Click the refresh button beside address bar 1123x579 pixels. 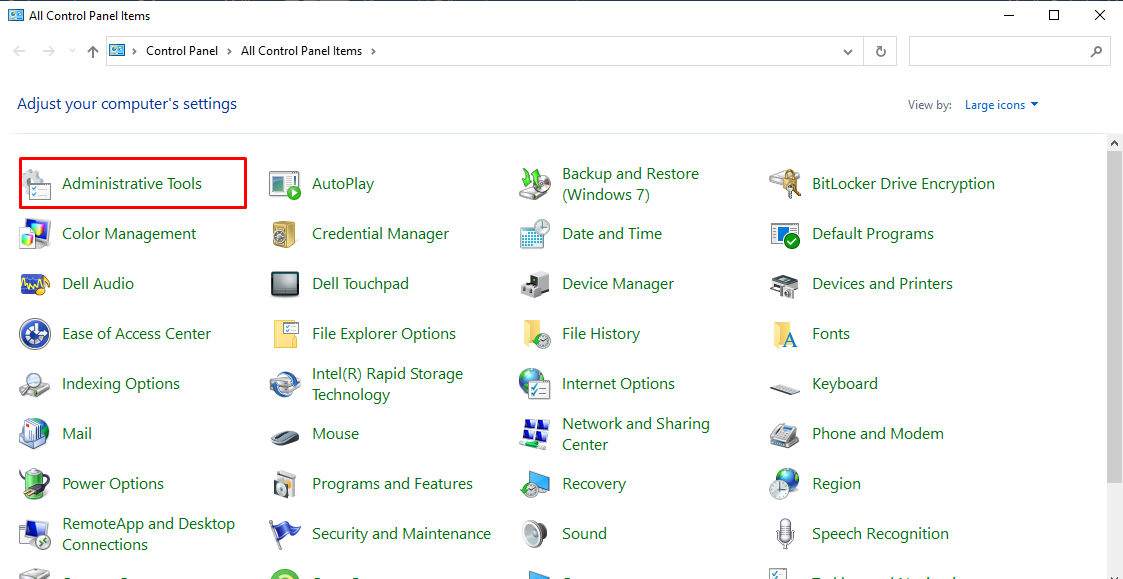tap(880, 51)
